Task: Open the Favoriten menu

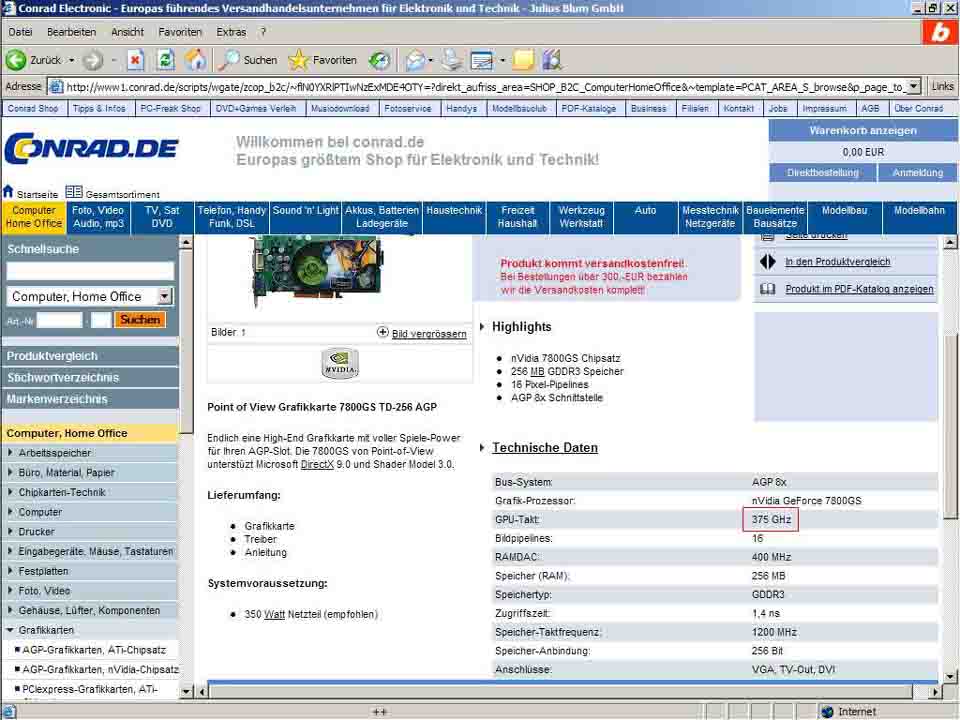Action: point(180,32)
